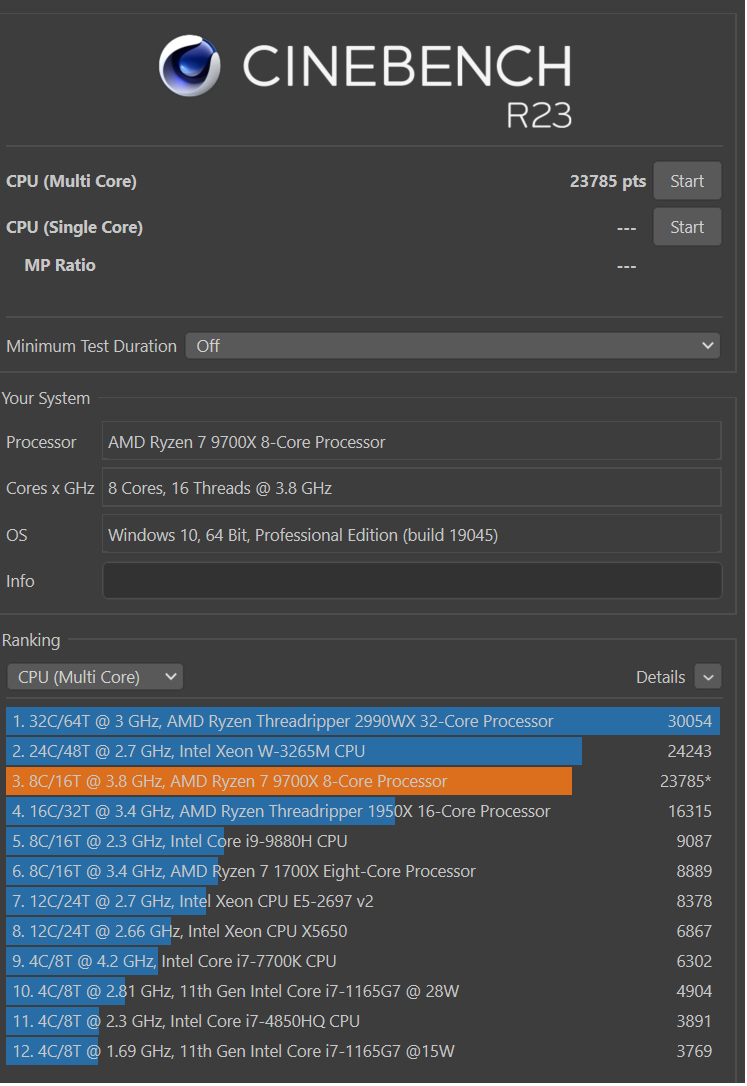Screen dimensions: 747x1086
Task: Expand the Details chevron in Ranking
Action: click(708, 677)
